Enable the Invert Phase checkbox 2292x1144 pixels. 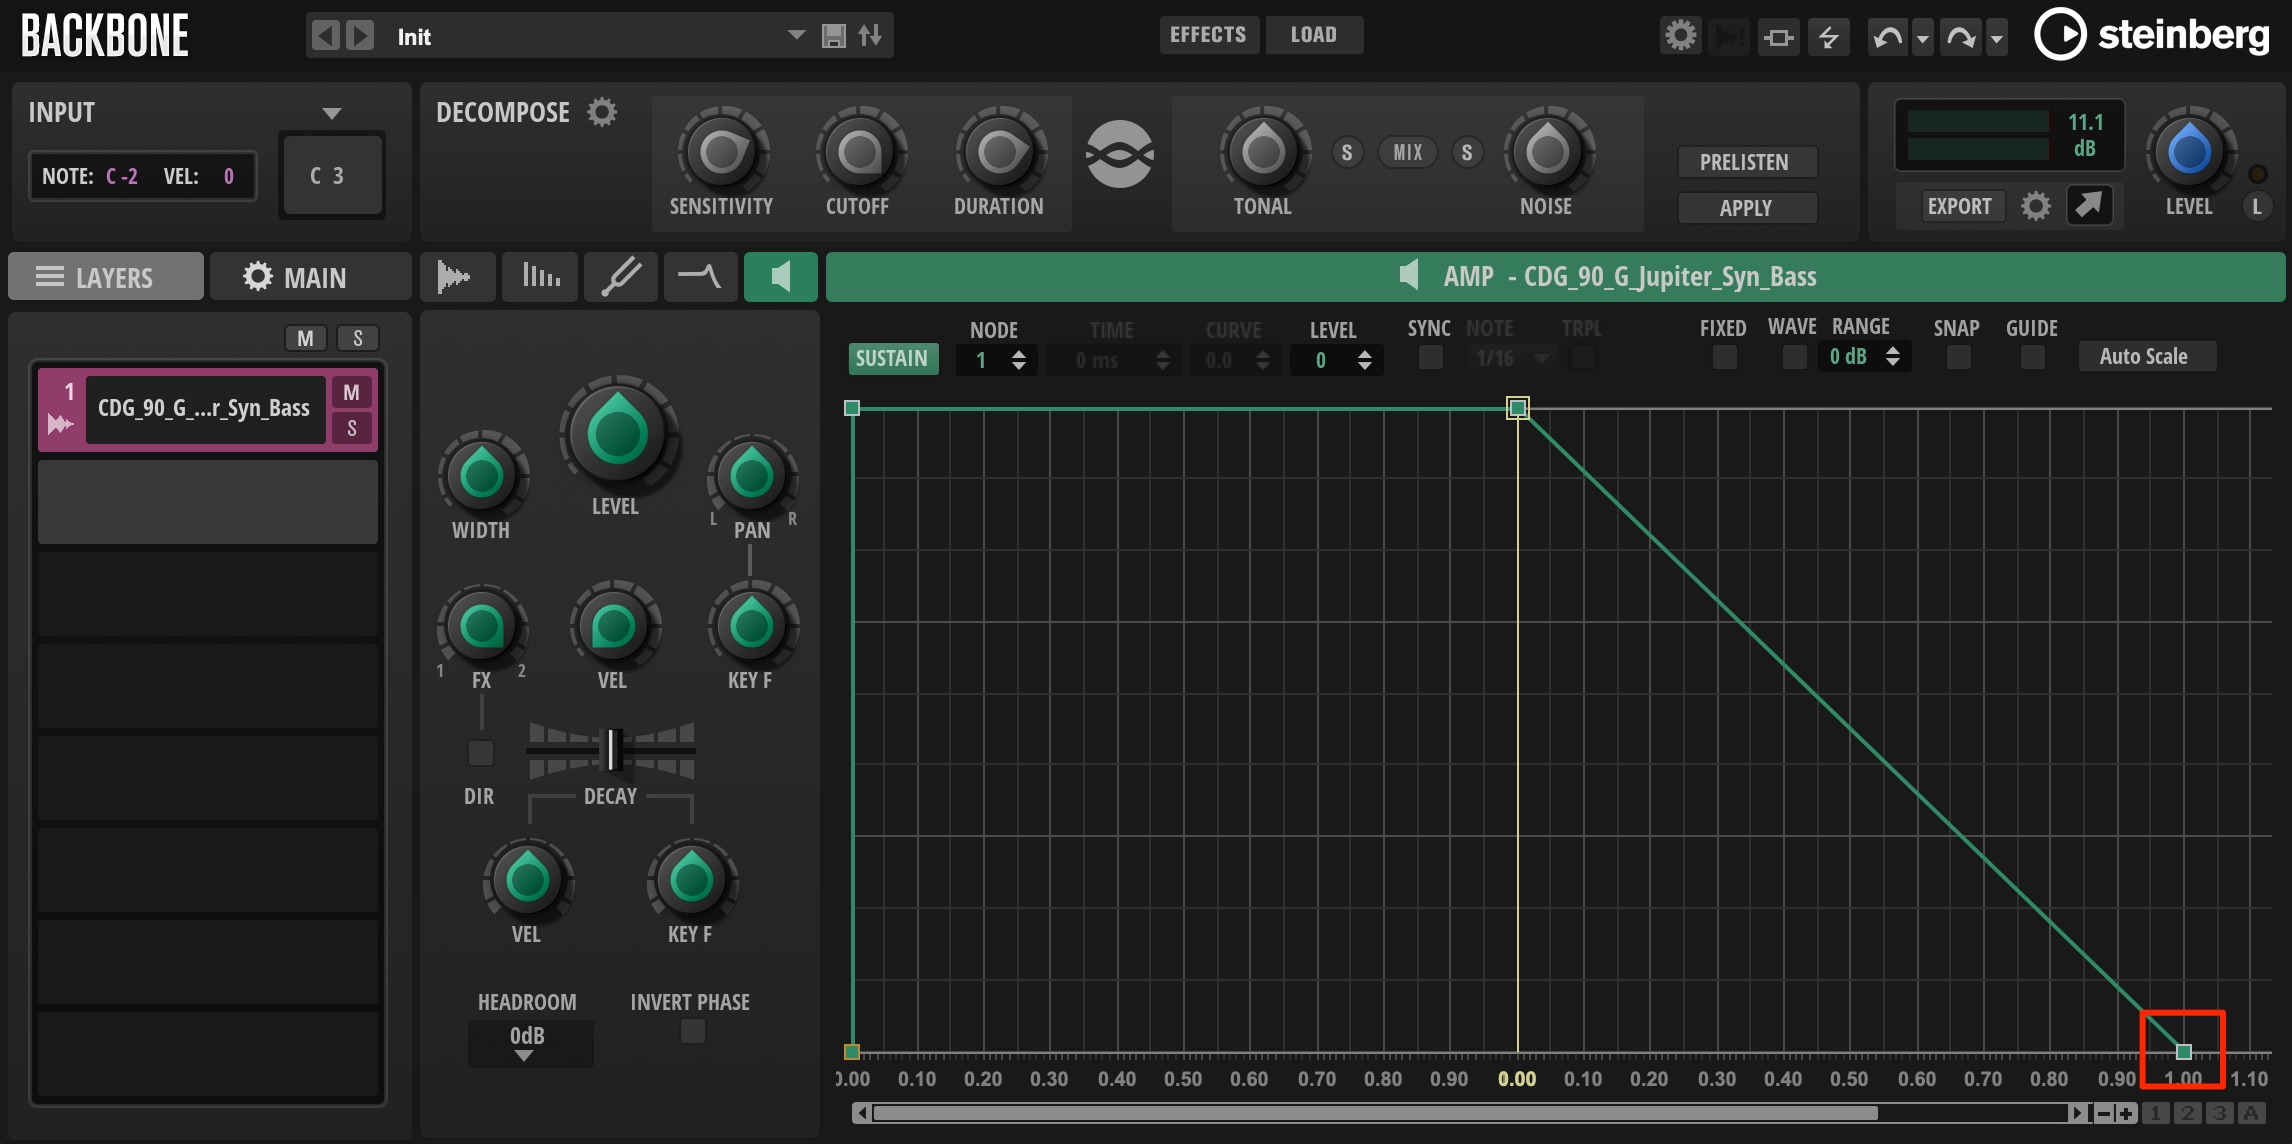point(692,1031)
